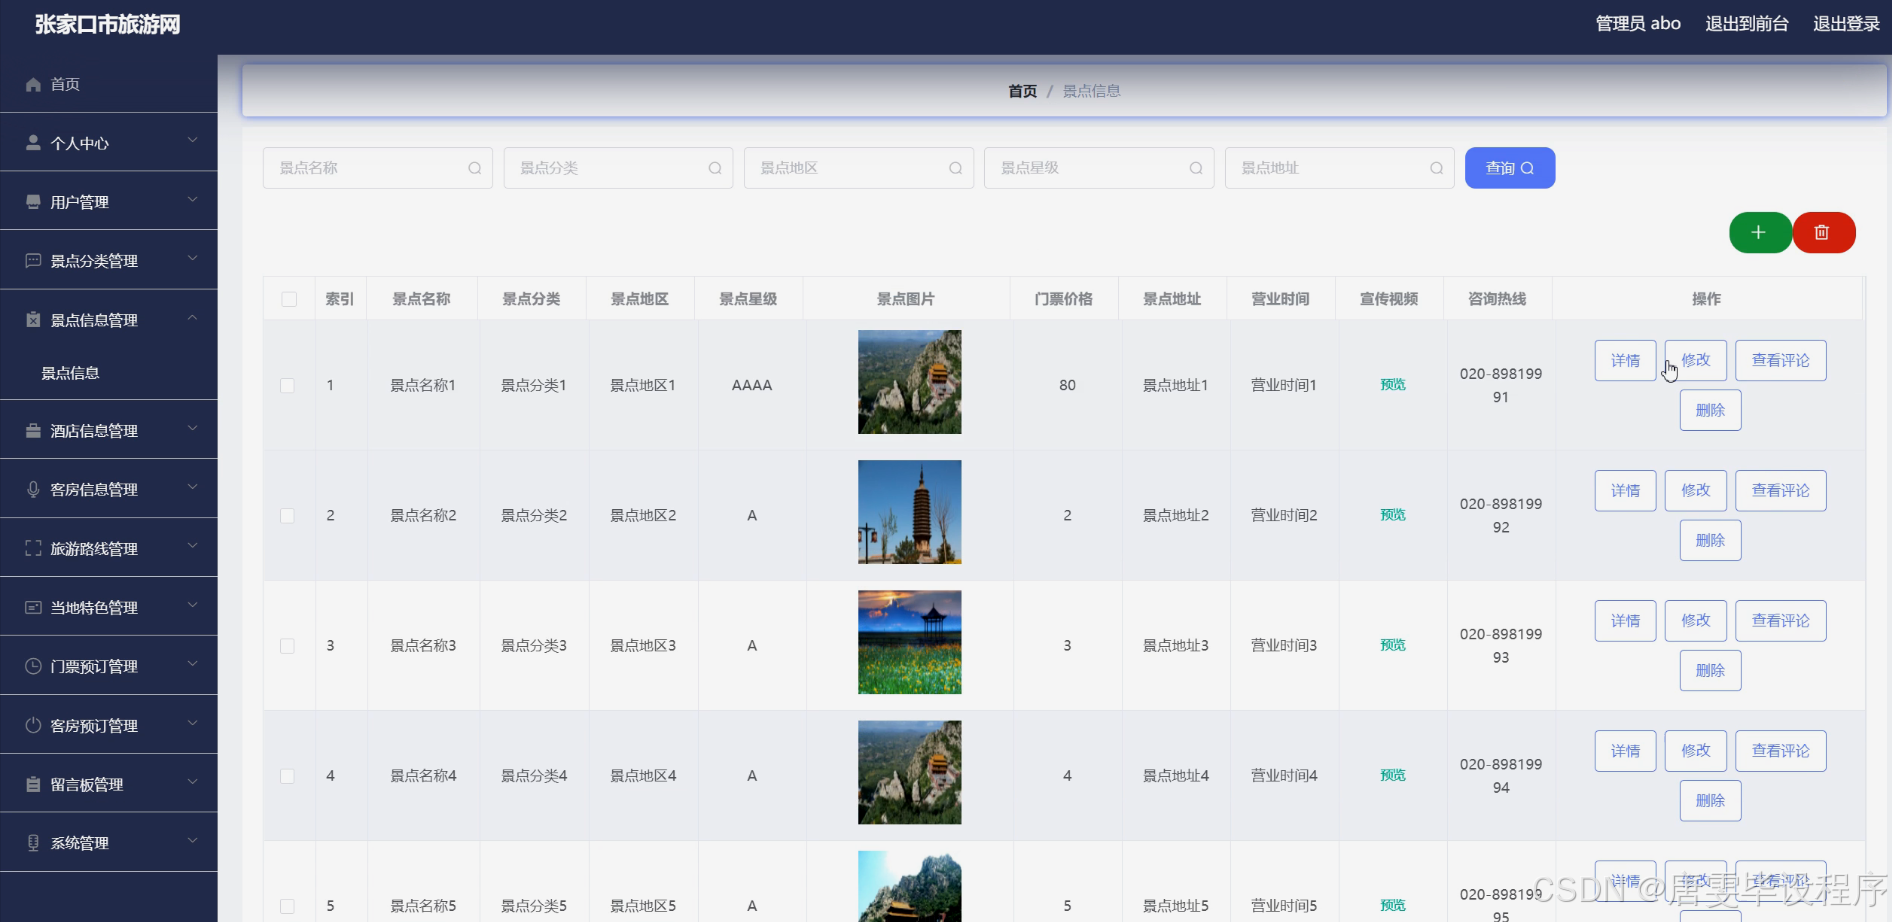
Task: Click the 当地特色管理 sidebar icon
Action: point(33,608)
